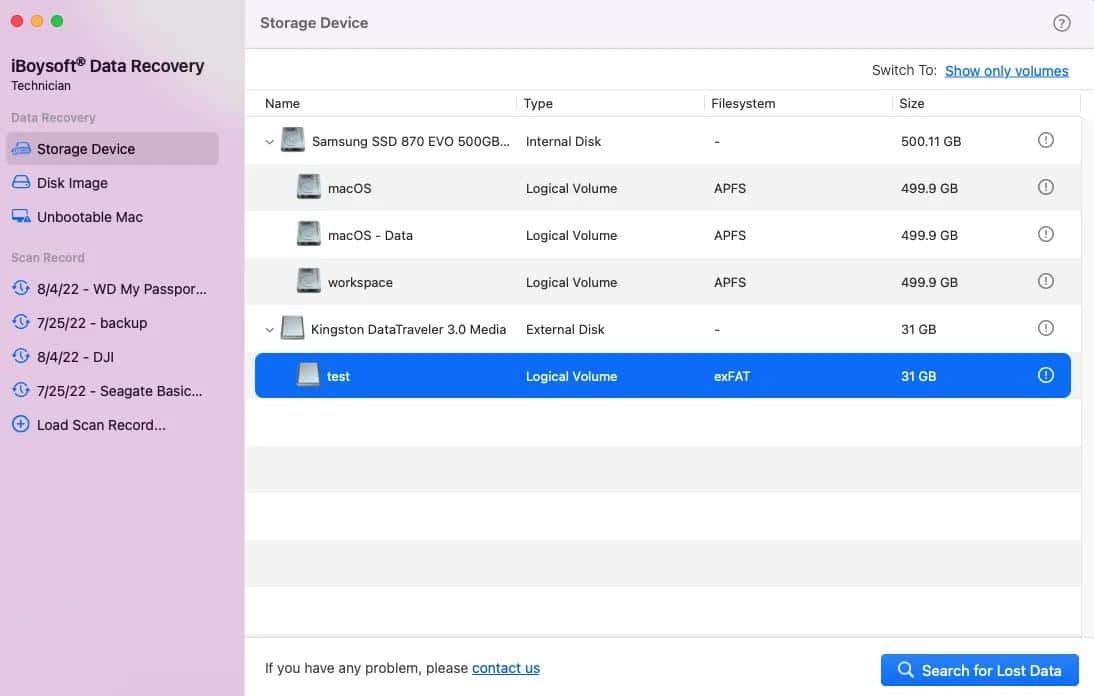Click the test volume drive icon
Viewport: 1094px width, 696px height.
click(308, 375)
